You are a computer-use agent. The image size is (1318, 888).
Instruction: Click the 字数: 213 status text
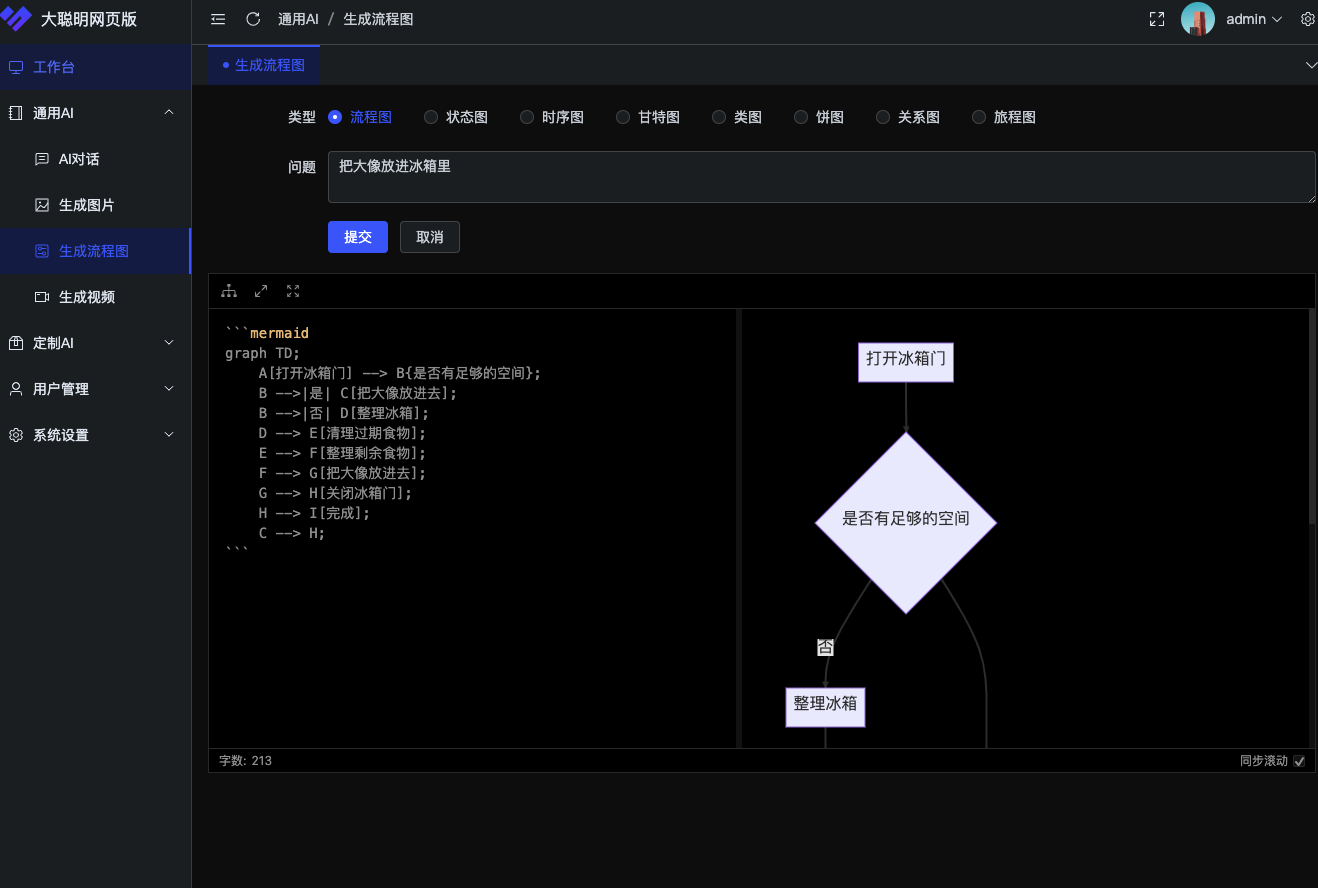[246, 761]
